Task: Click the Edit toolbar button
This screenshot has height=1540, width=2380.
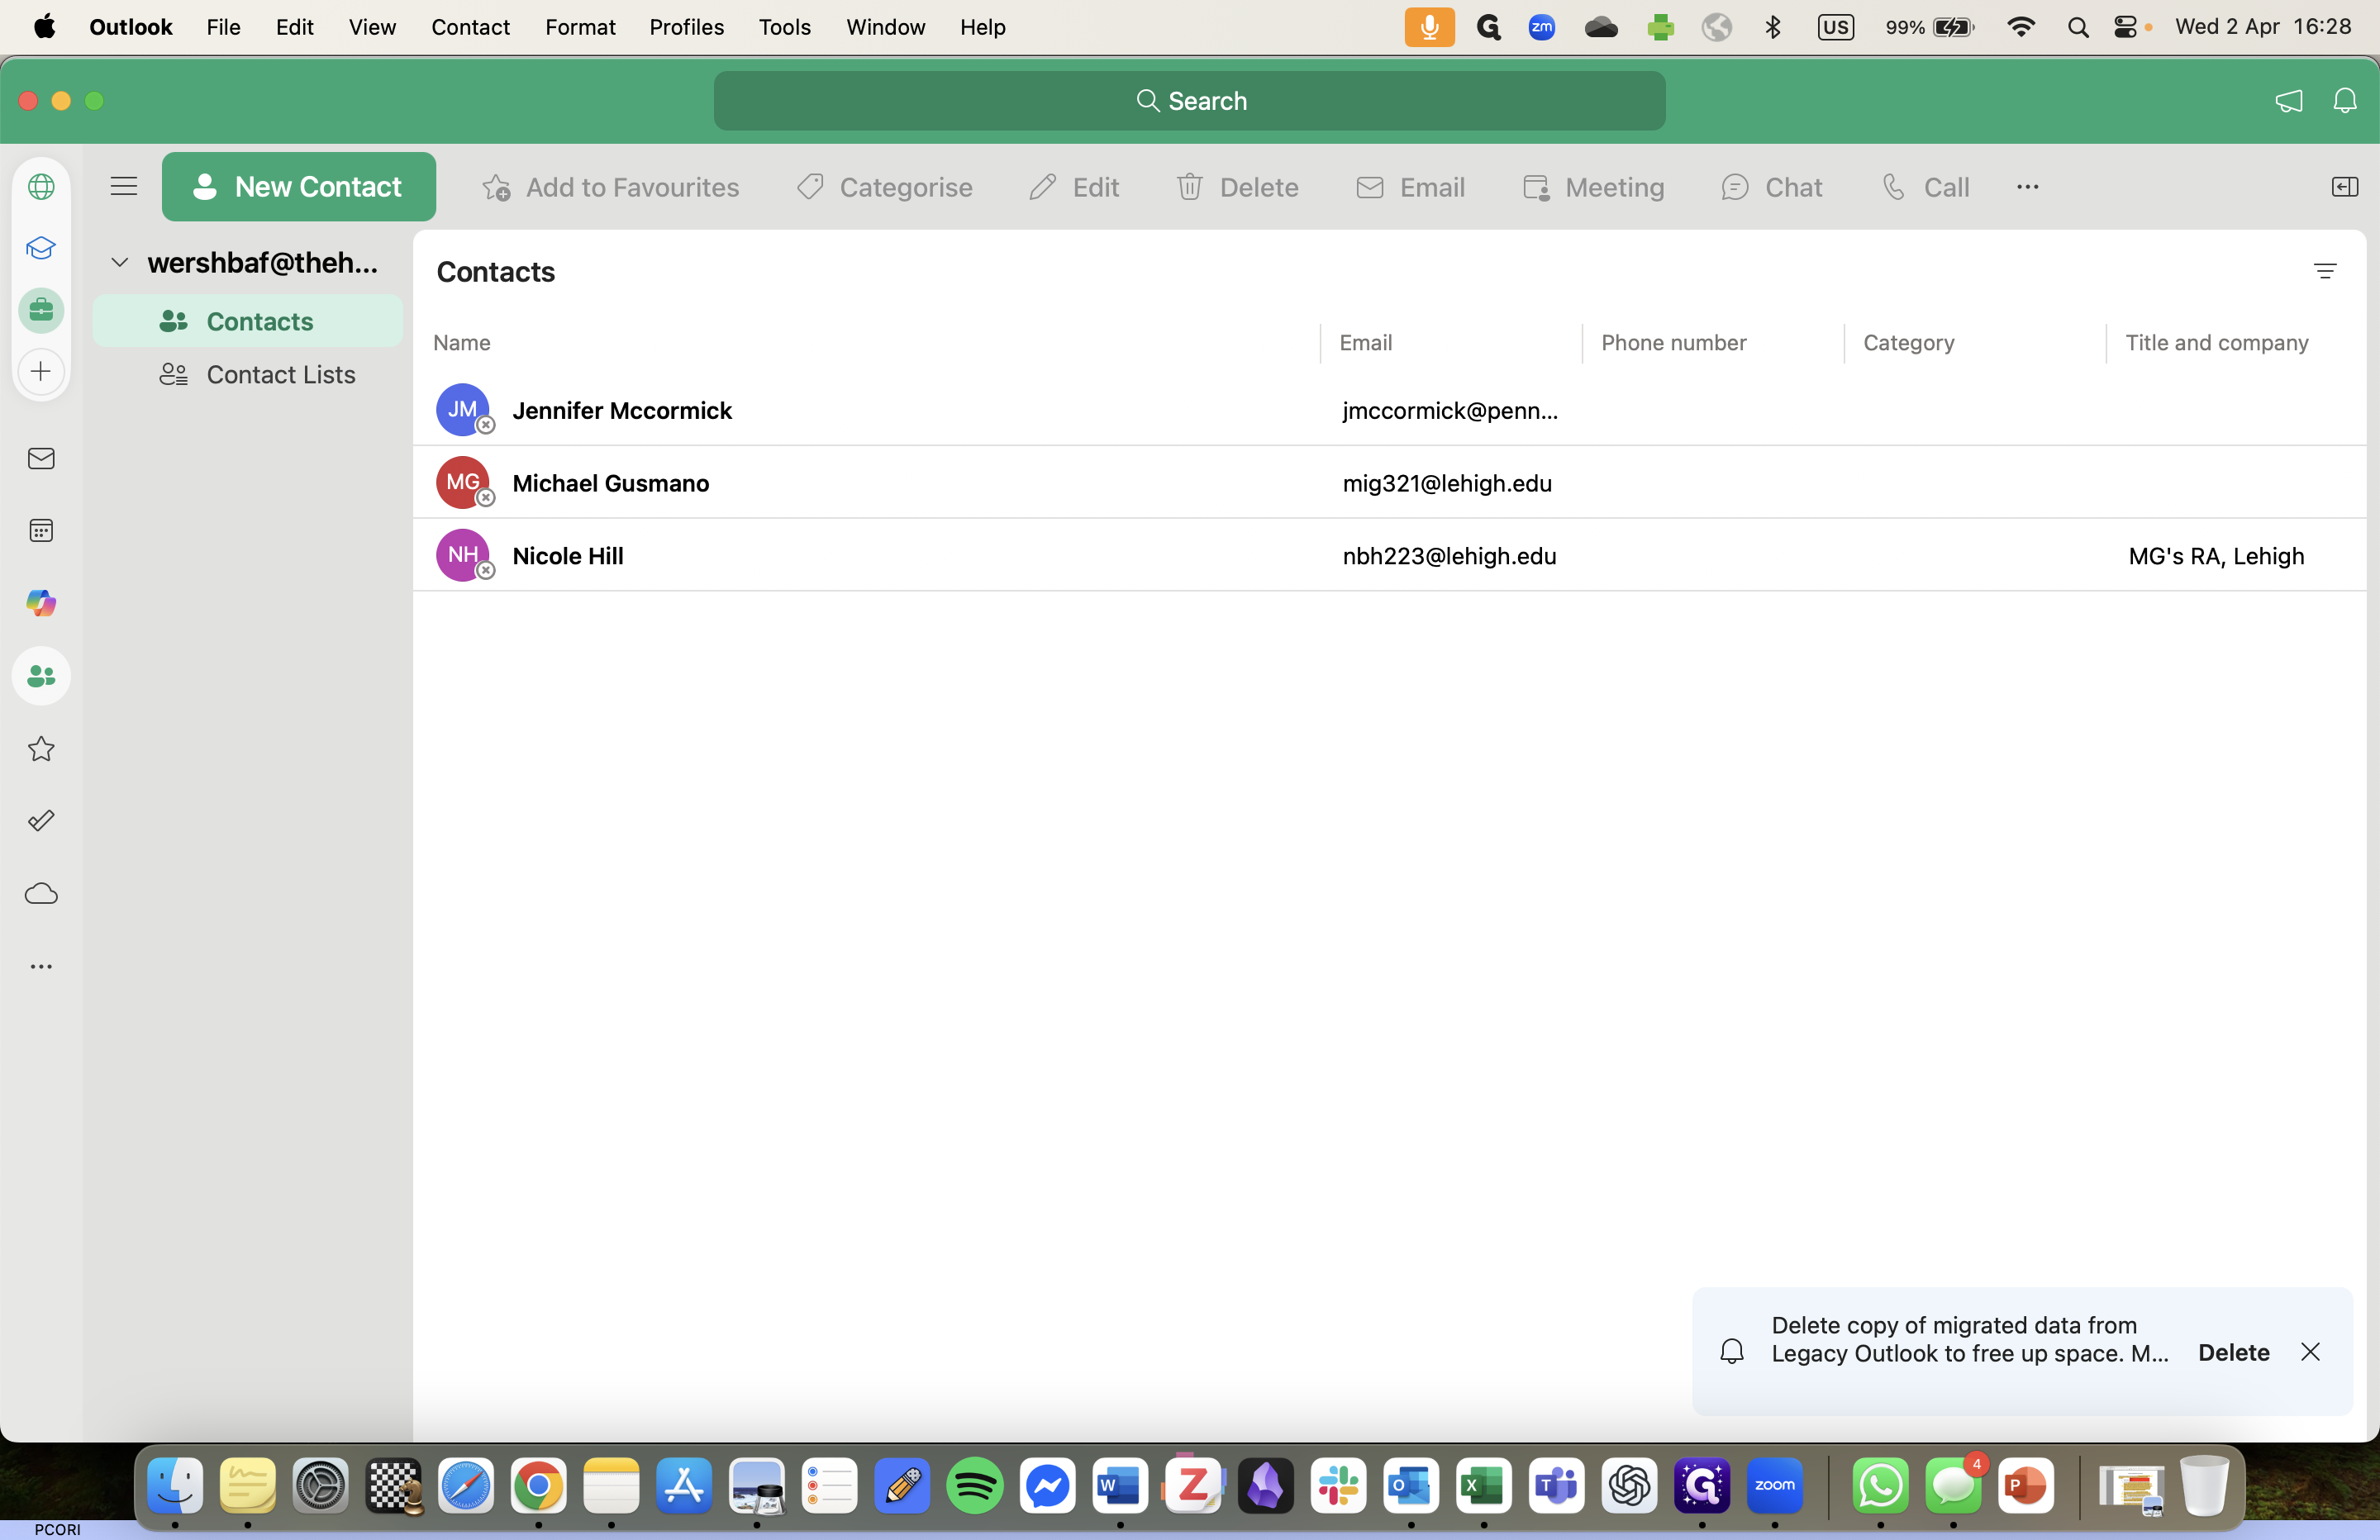Action: [1074, 187]
